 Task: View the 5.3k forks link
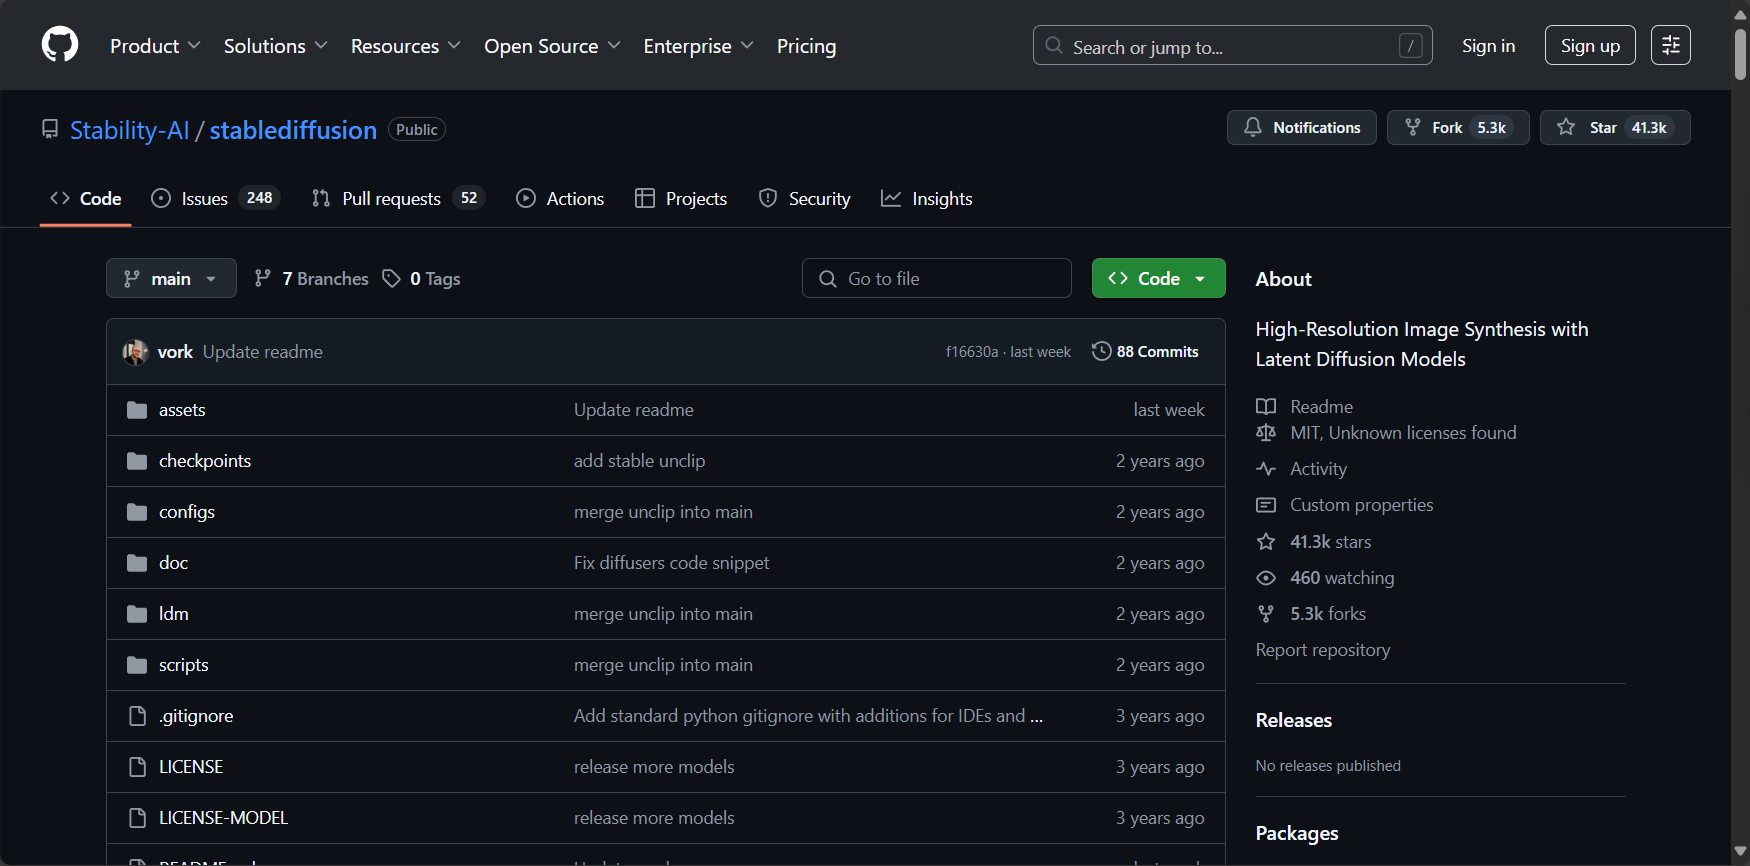[x=1311, y=614]
